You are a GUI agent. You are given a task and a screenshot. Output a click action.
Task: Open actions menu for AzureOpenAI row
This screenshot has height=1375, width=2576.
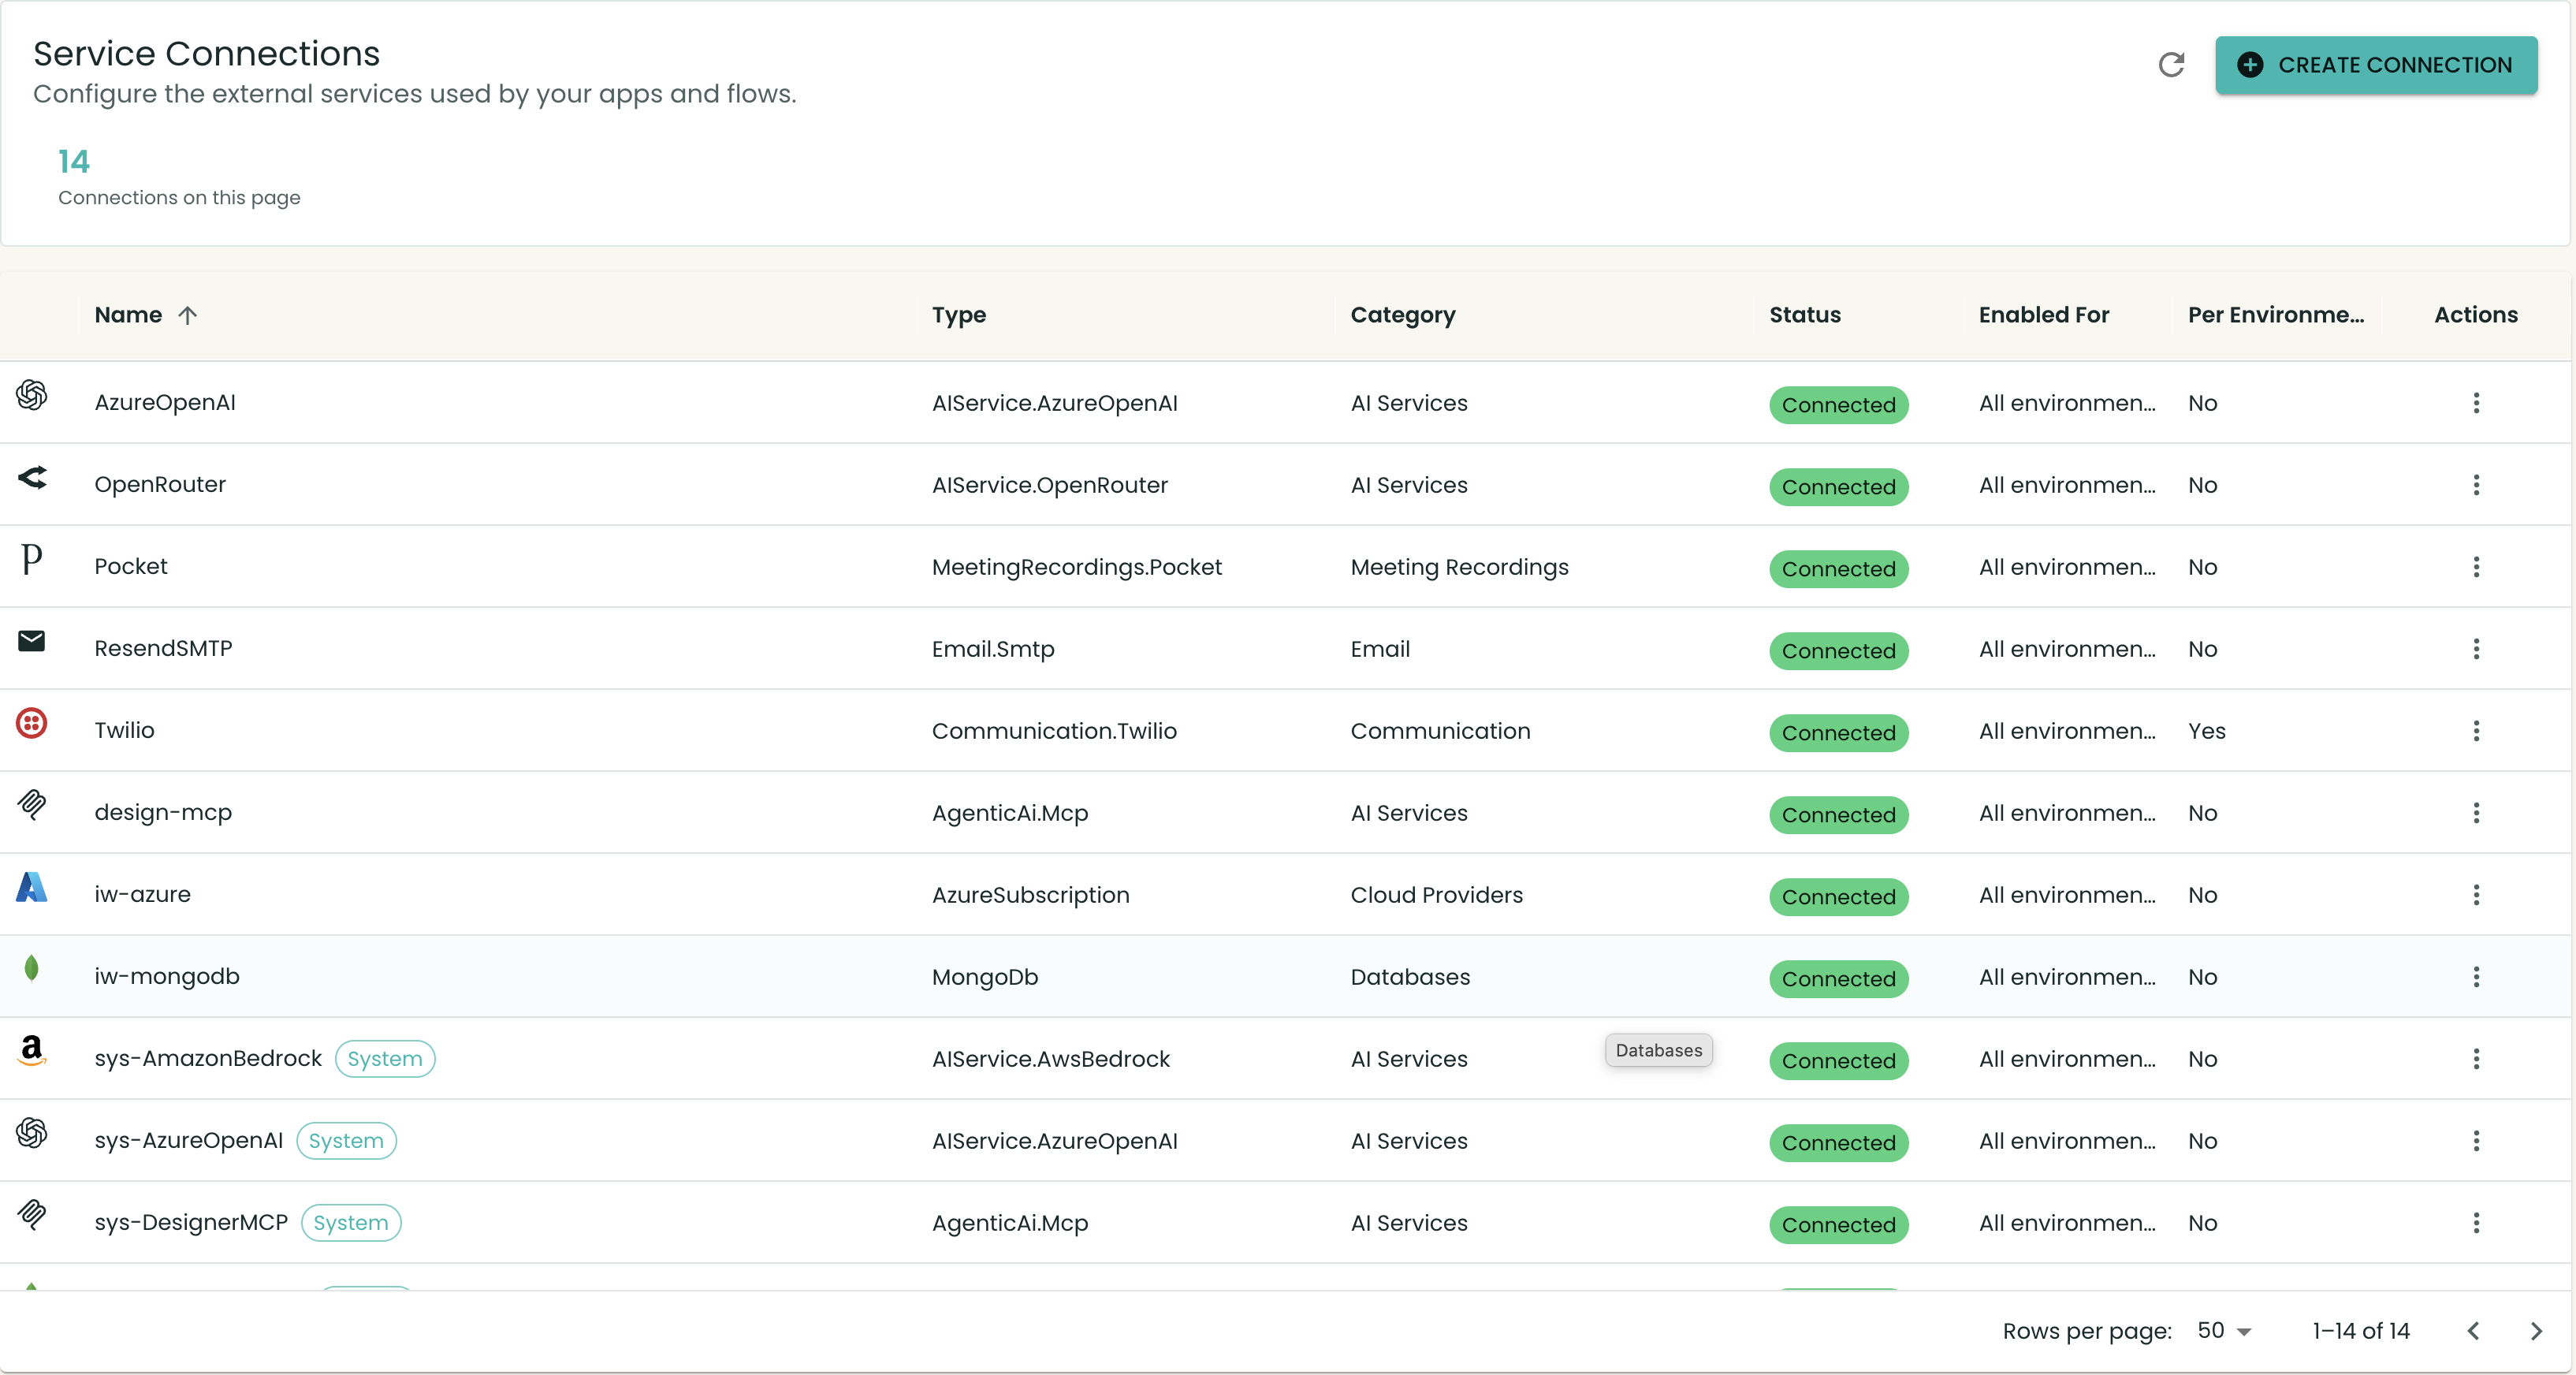point(2476,403)
